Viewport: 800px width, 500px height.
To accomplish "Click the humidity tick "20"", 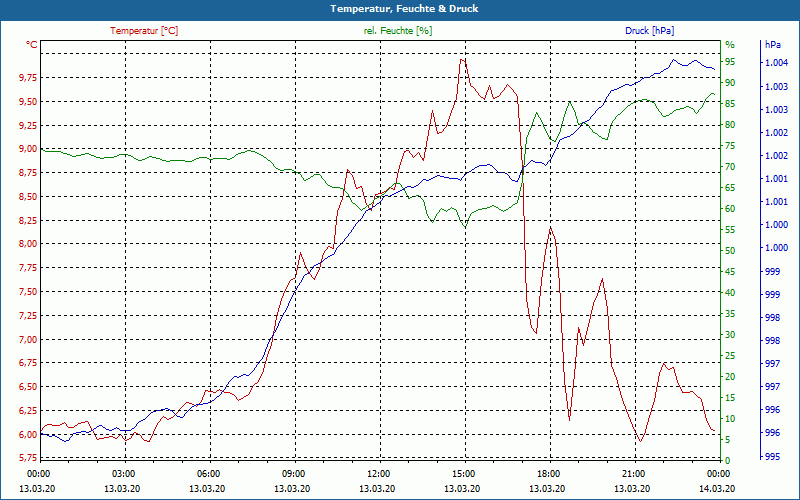I will click(x=730, y=377).
